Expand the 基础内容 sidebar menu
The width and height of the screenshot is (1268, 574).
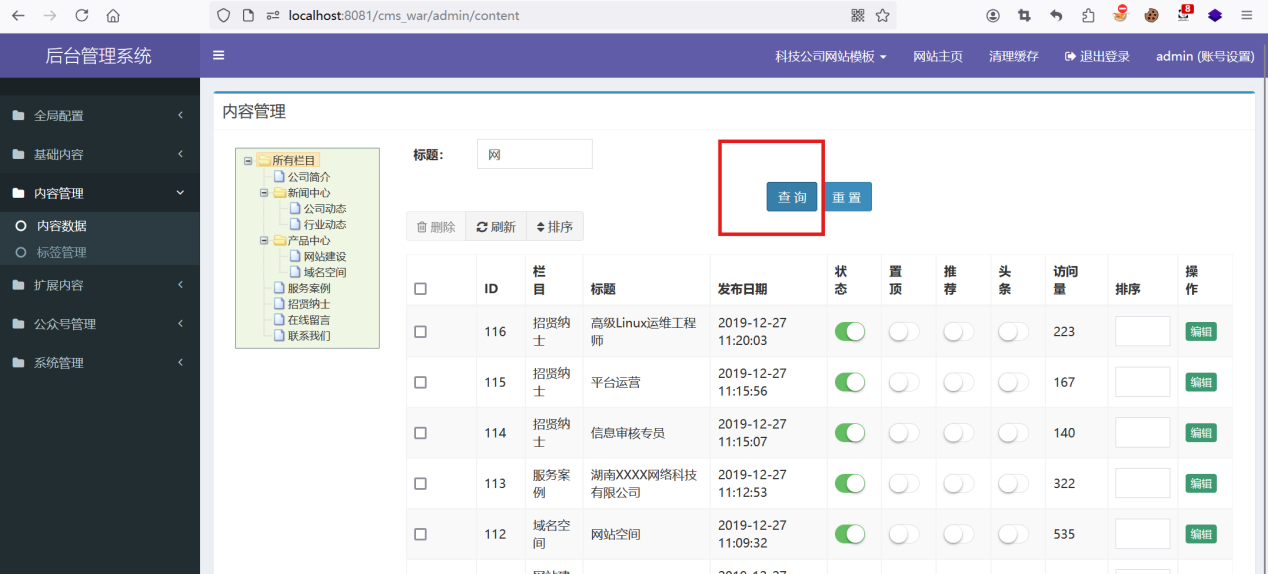(100, 154)
